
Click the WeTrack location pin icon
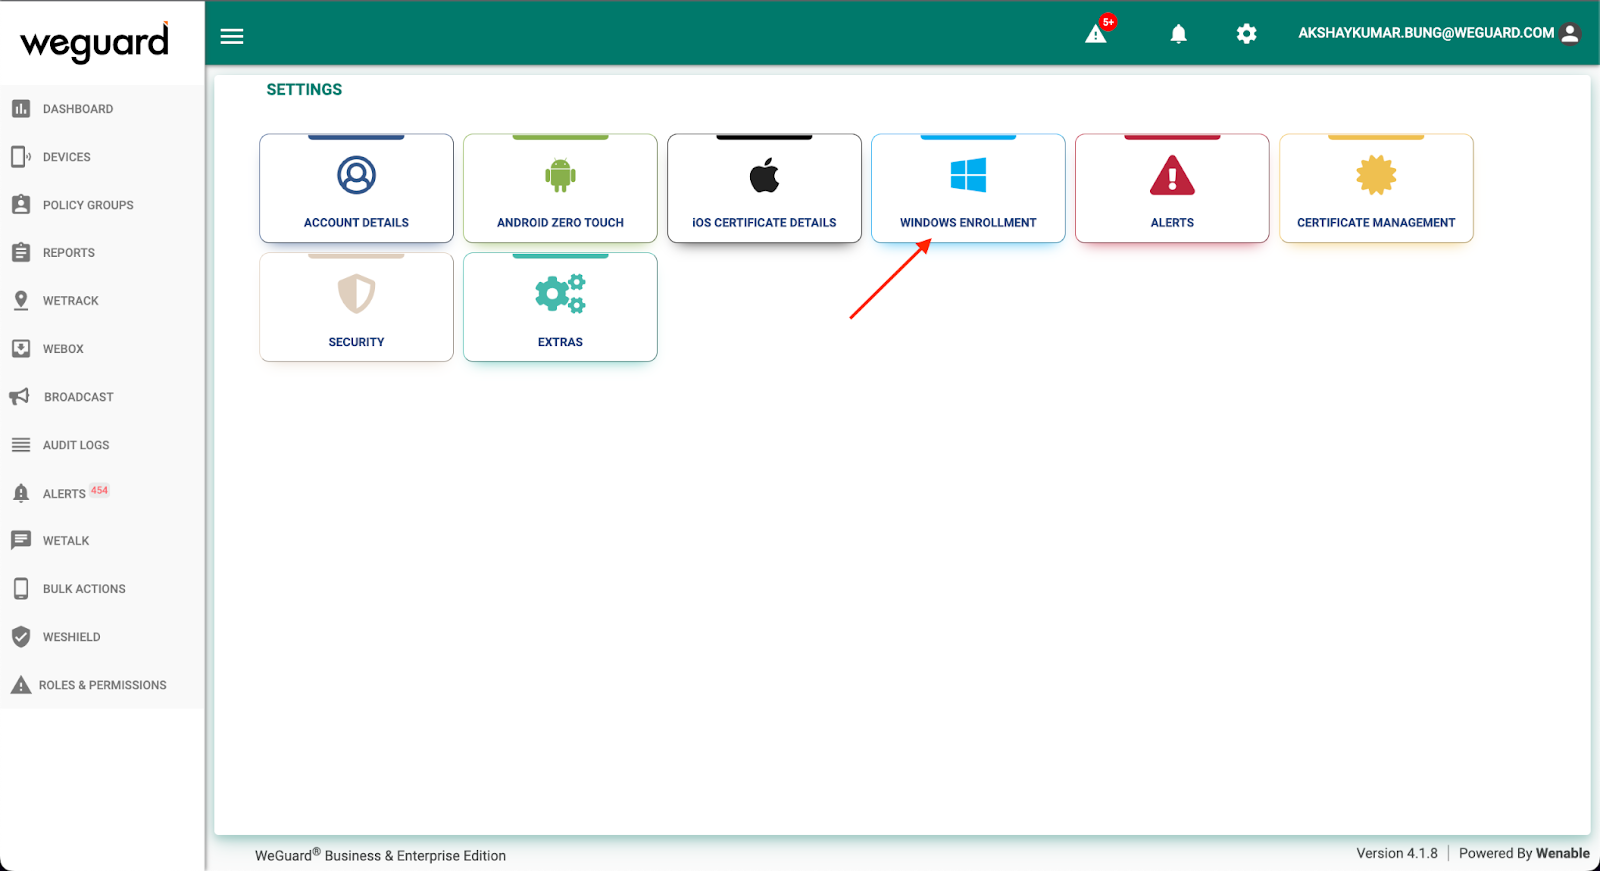click(21, 300)
